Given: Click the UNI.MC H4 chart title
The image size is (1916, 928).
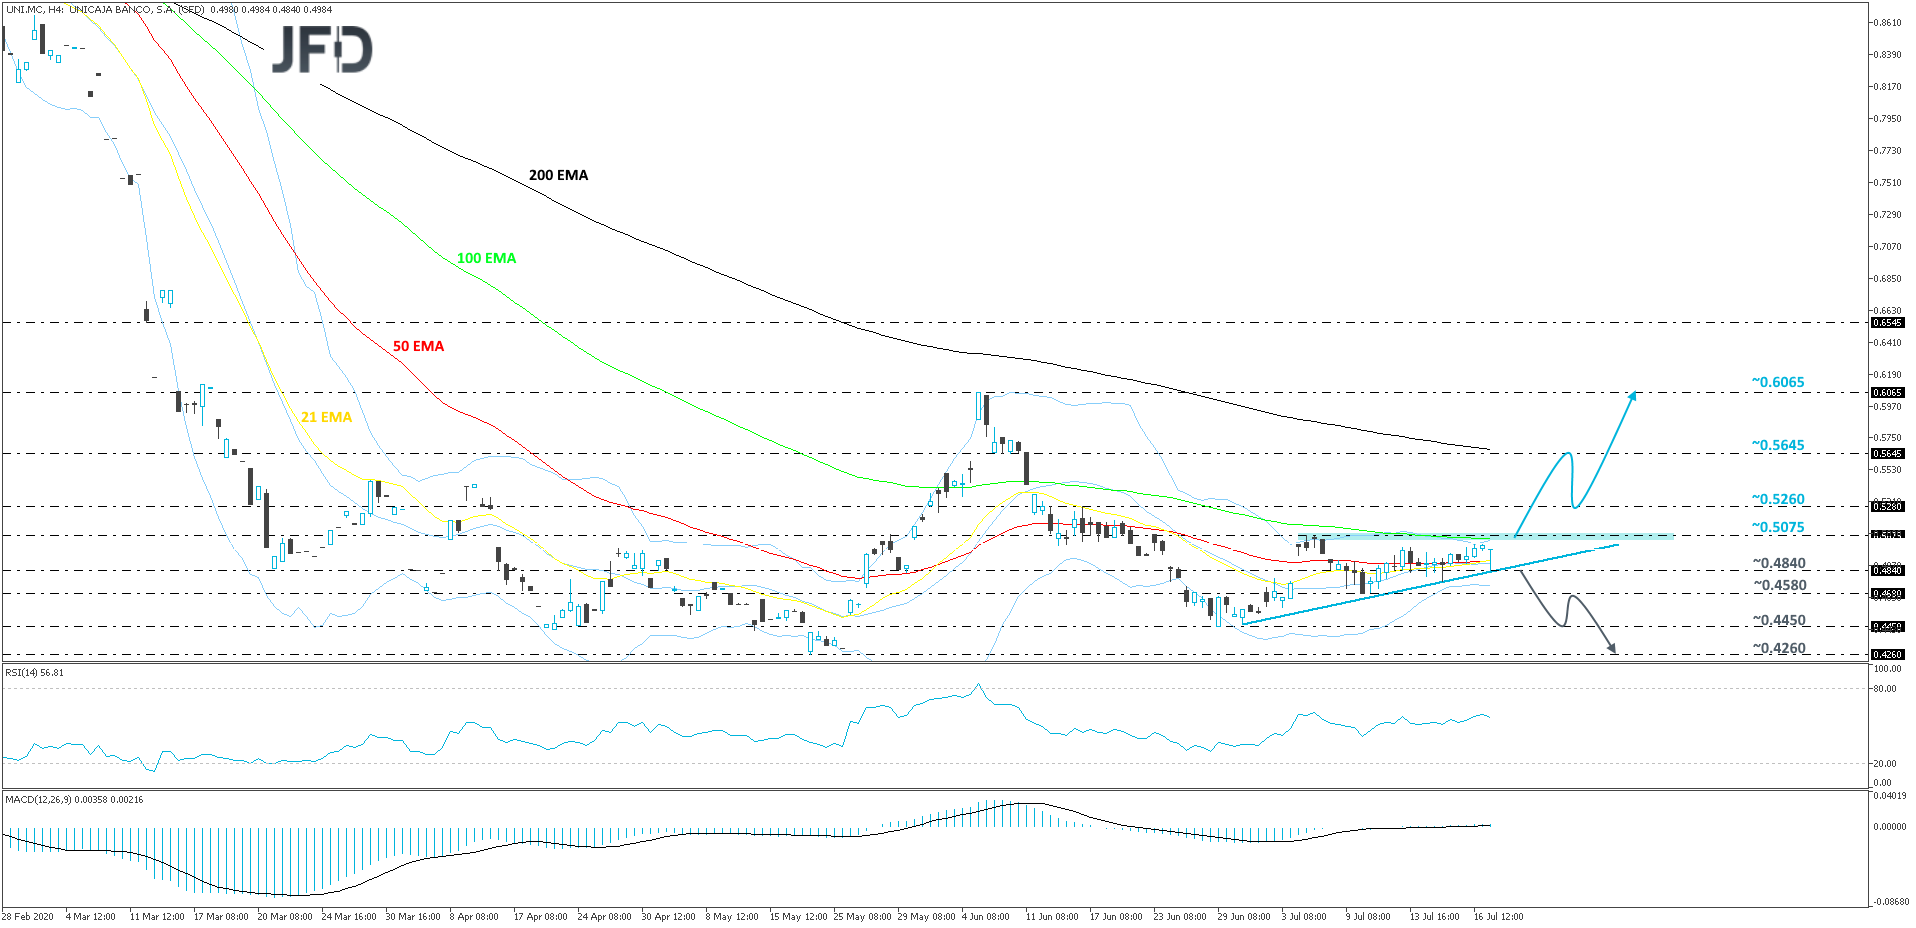Looking at the screenshot, I should pos(105,10).
